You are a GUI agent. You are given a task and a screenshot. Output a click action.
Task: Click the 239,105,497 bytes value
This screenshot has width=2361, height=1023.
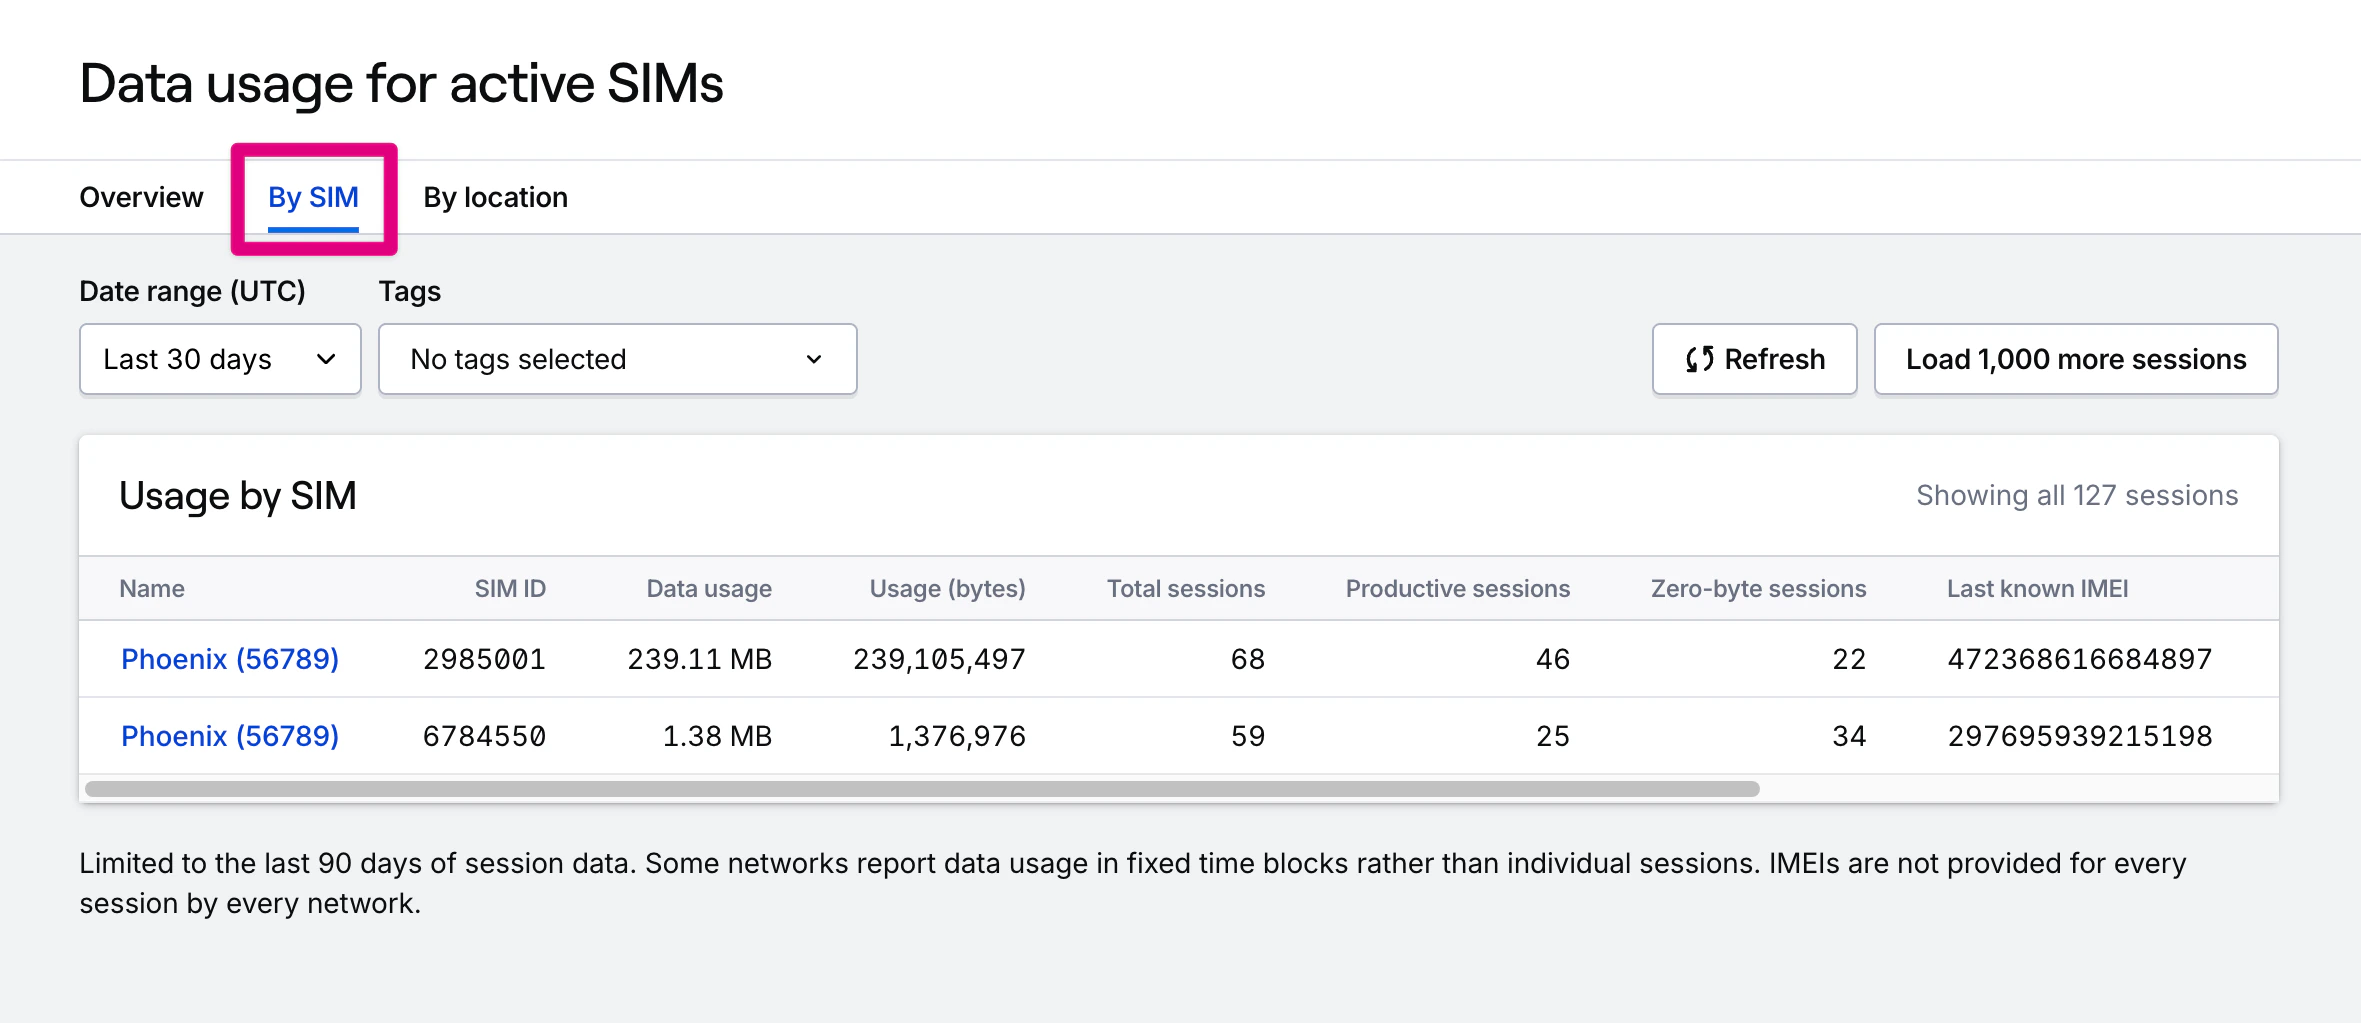pyautogui.click(x=939, y=659)
